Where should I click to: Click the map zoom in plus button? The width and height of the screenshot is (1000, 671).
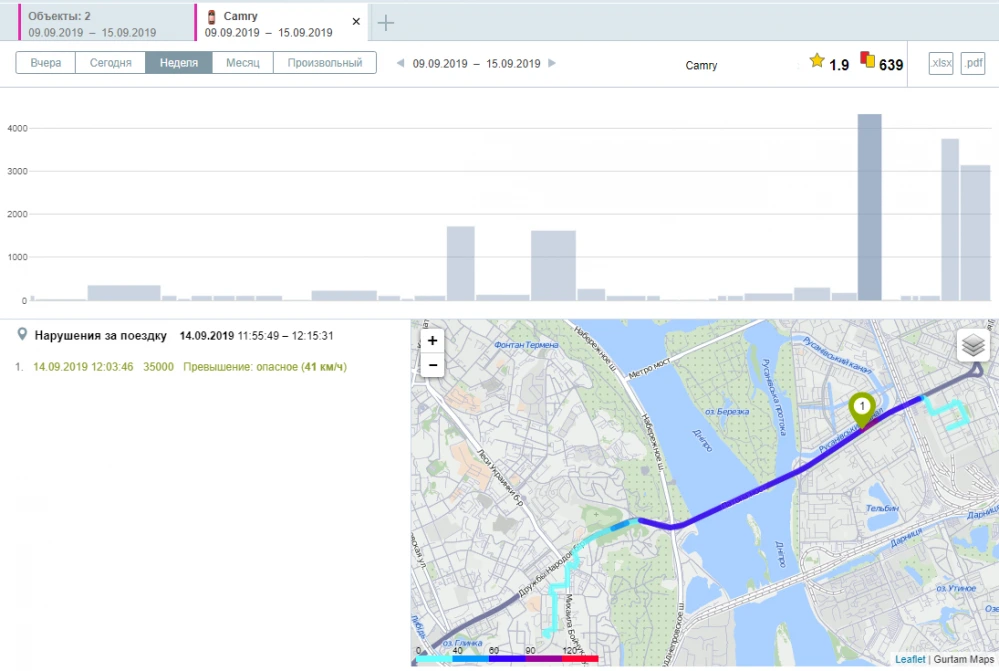[x=432, y=340]
